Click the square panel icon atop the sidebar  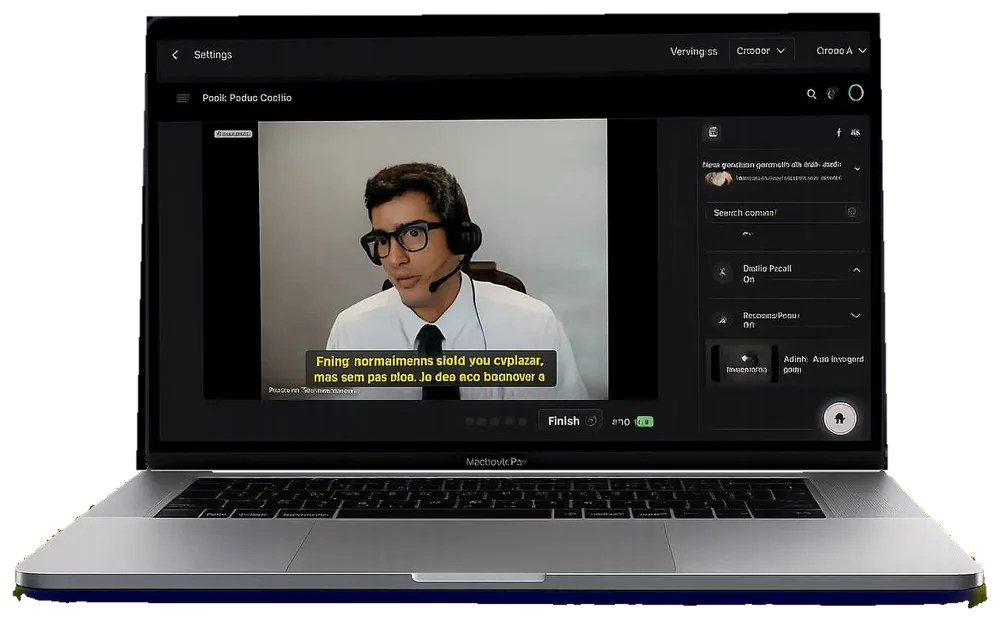click(x=713, y=132)
